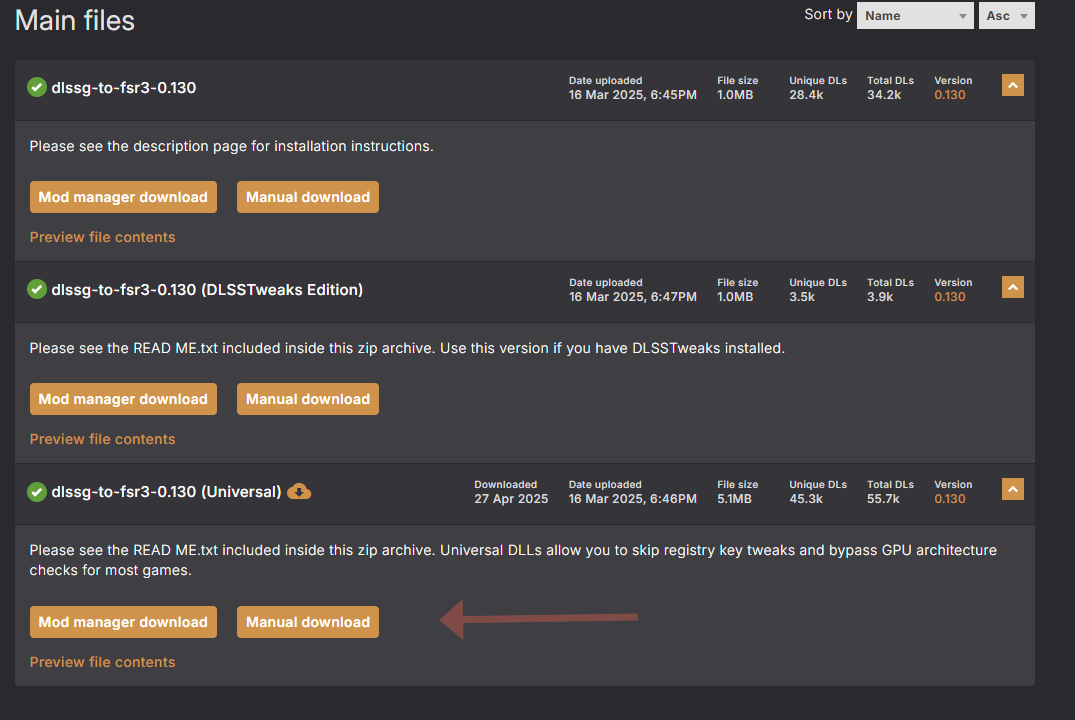Click Total DLs value 34.2k
This screenshot has width=1075, height=720.
point(884,95)
